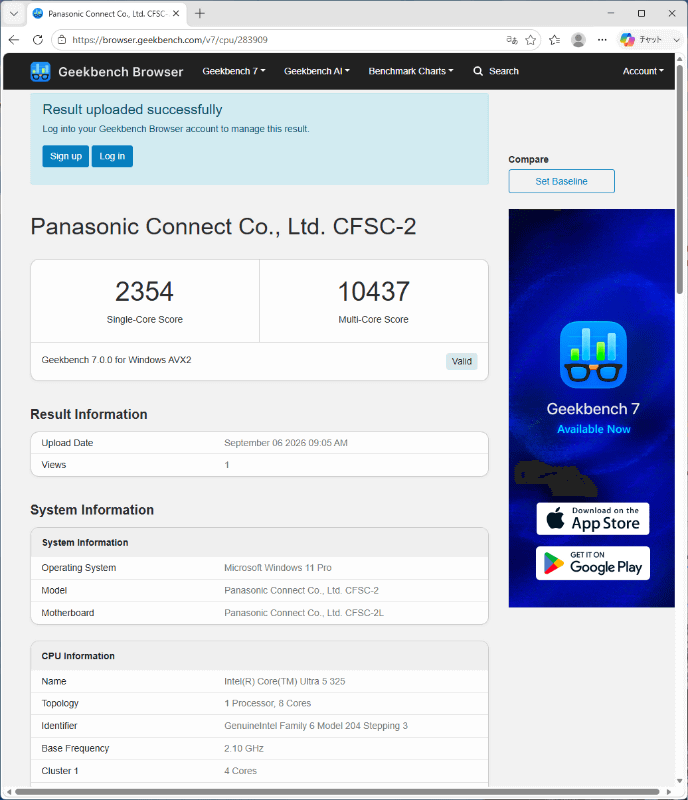Click the CPU name Intel(R) Core(TM) Ultra 5 325
The height and width of the screenshot is (800, 688).
click(x=285, y=681)
